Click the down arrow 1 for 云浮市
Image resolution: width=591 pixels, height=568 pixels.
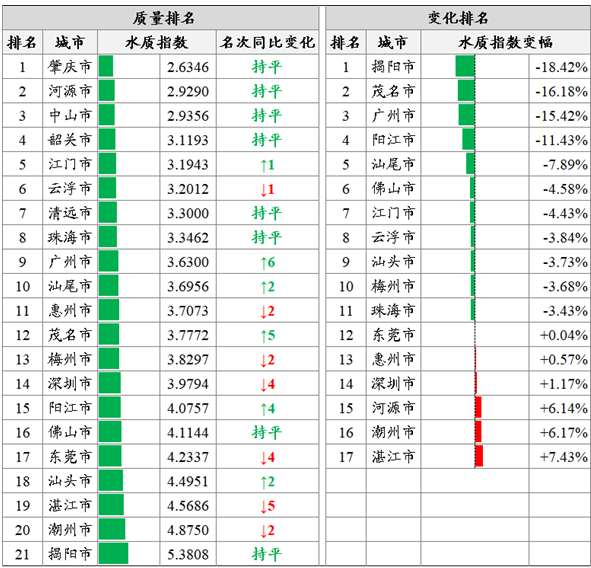click(268, 189)
